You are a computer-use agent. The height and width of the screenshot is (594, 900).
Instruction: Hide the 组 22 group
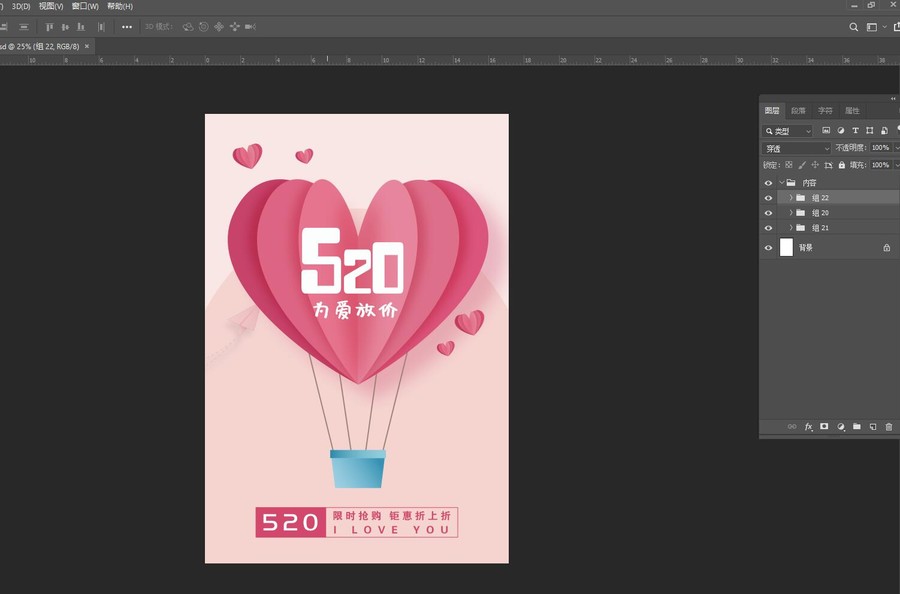pos(768,198)
